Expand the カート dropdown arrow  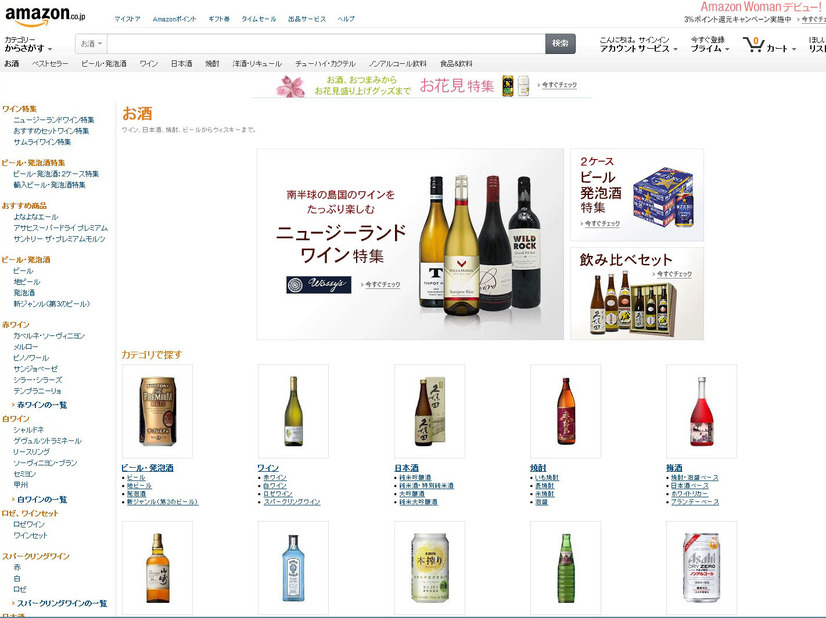coord(793,49)
